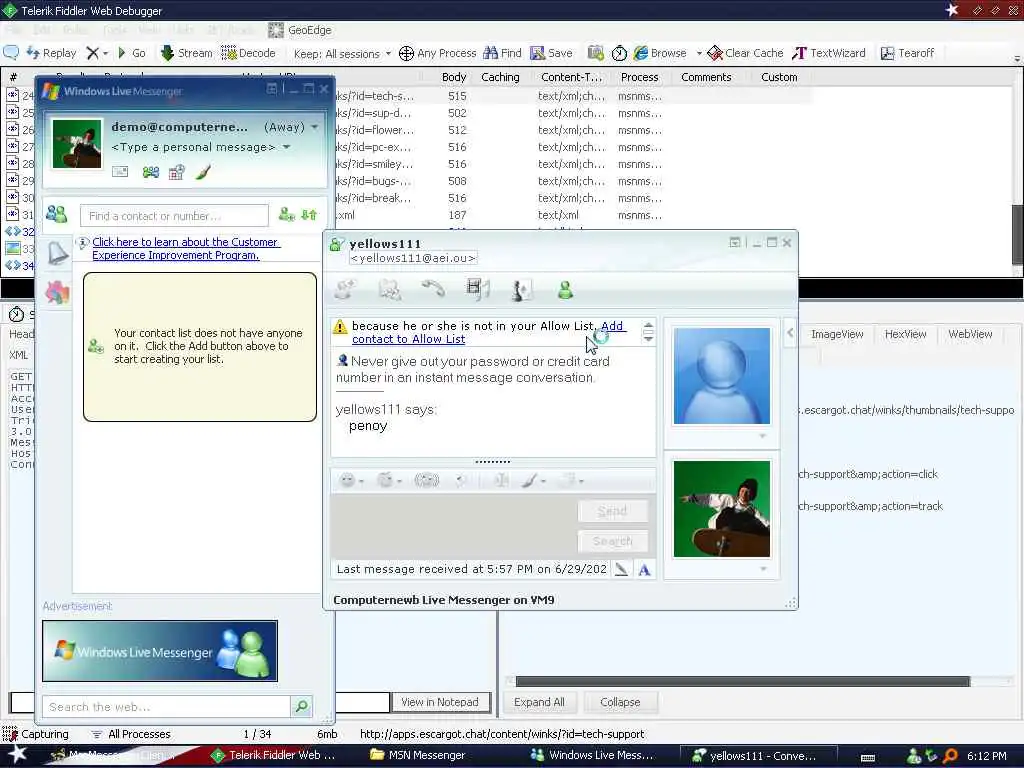Open the options arrow under yellows111 display picture
The width and height of the screenshot is (1024, 768).
pos(762,436)
